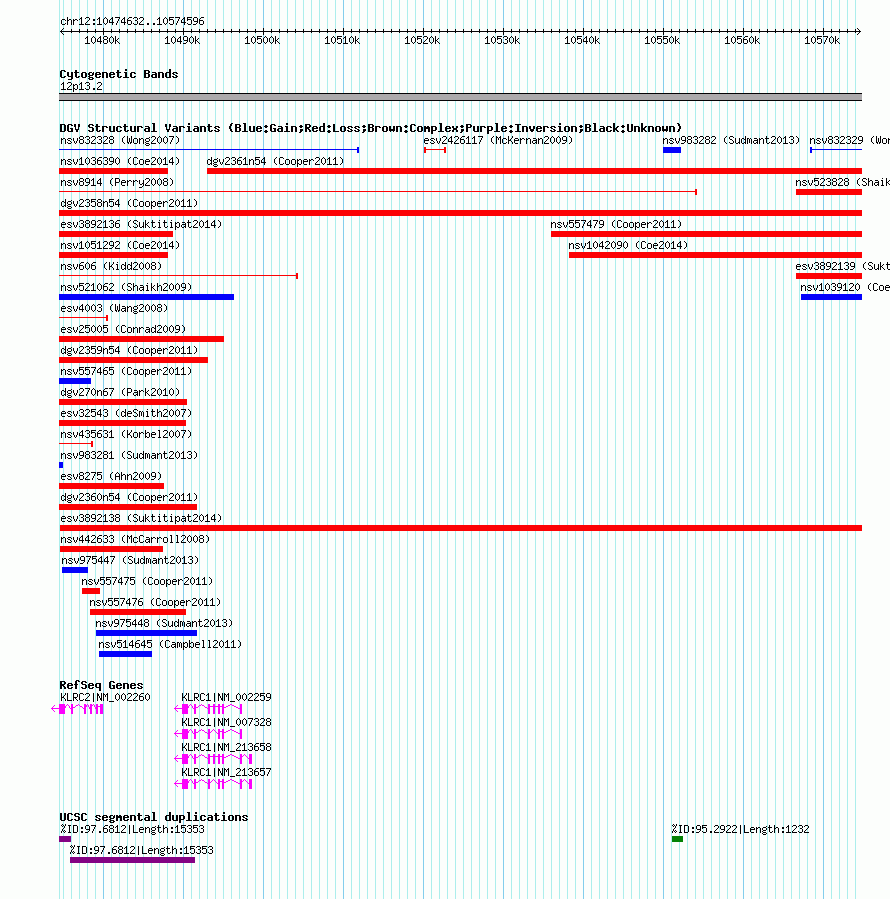Click the dgv2358n54 (Cooper2011) label
The width and height of the screenshot is (890, 899).
pos(129,204)
